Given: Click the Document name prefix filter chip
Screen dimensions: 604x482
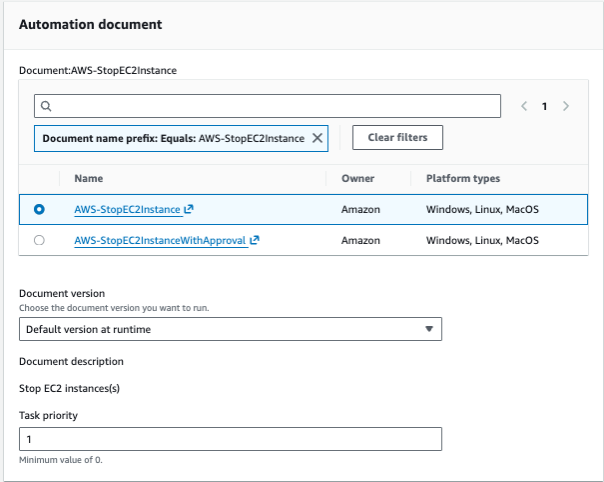Looking at the screenshot, I should point(181,138).
